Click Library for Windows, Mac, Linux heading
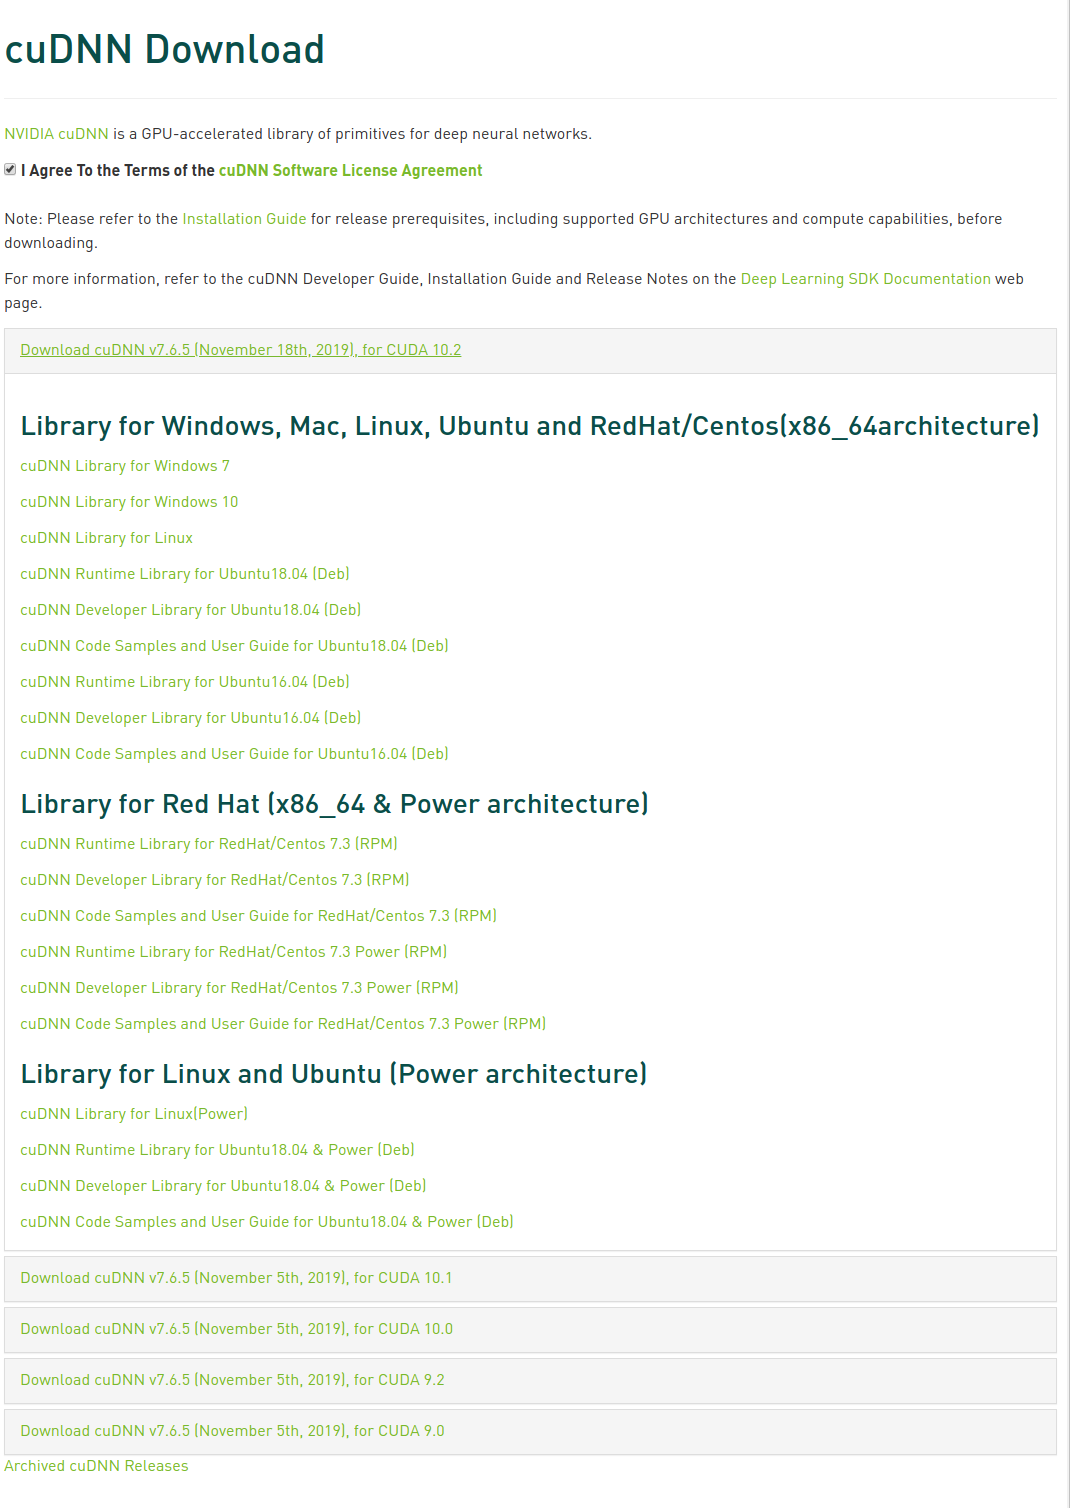This screenshot has height=1508, width=1070. (530, 426)
